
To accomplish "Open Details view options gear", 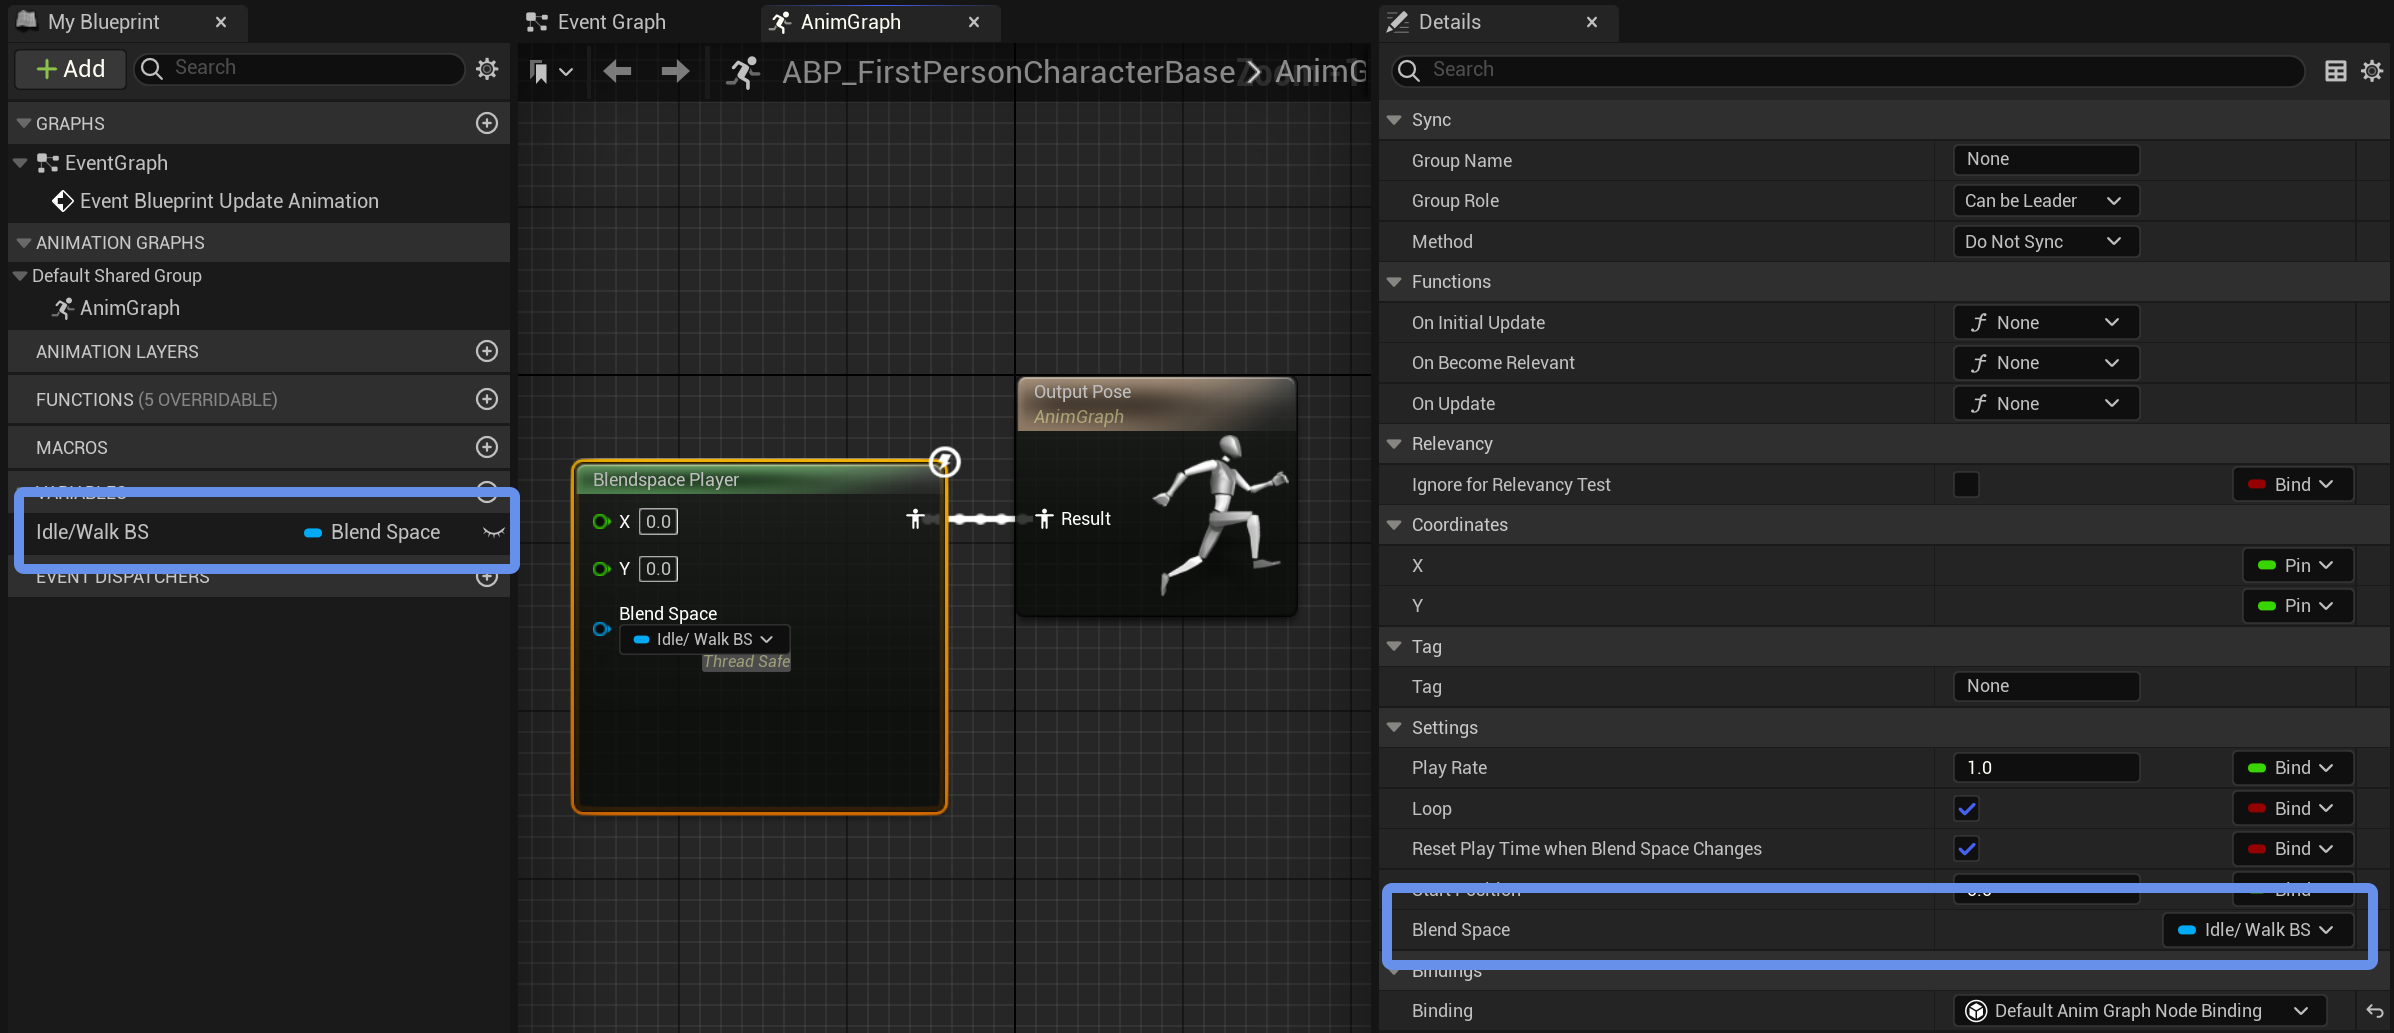I will point(2372,70).
